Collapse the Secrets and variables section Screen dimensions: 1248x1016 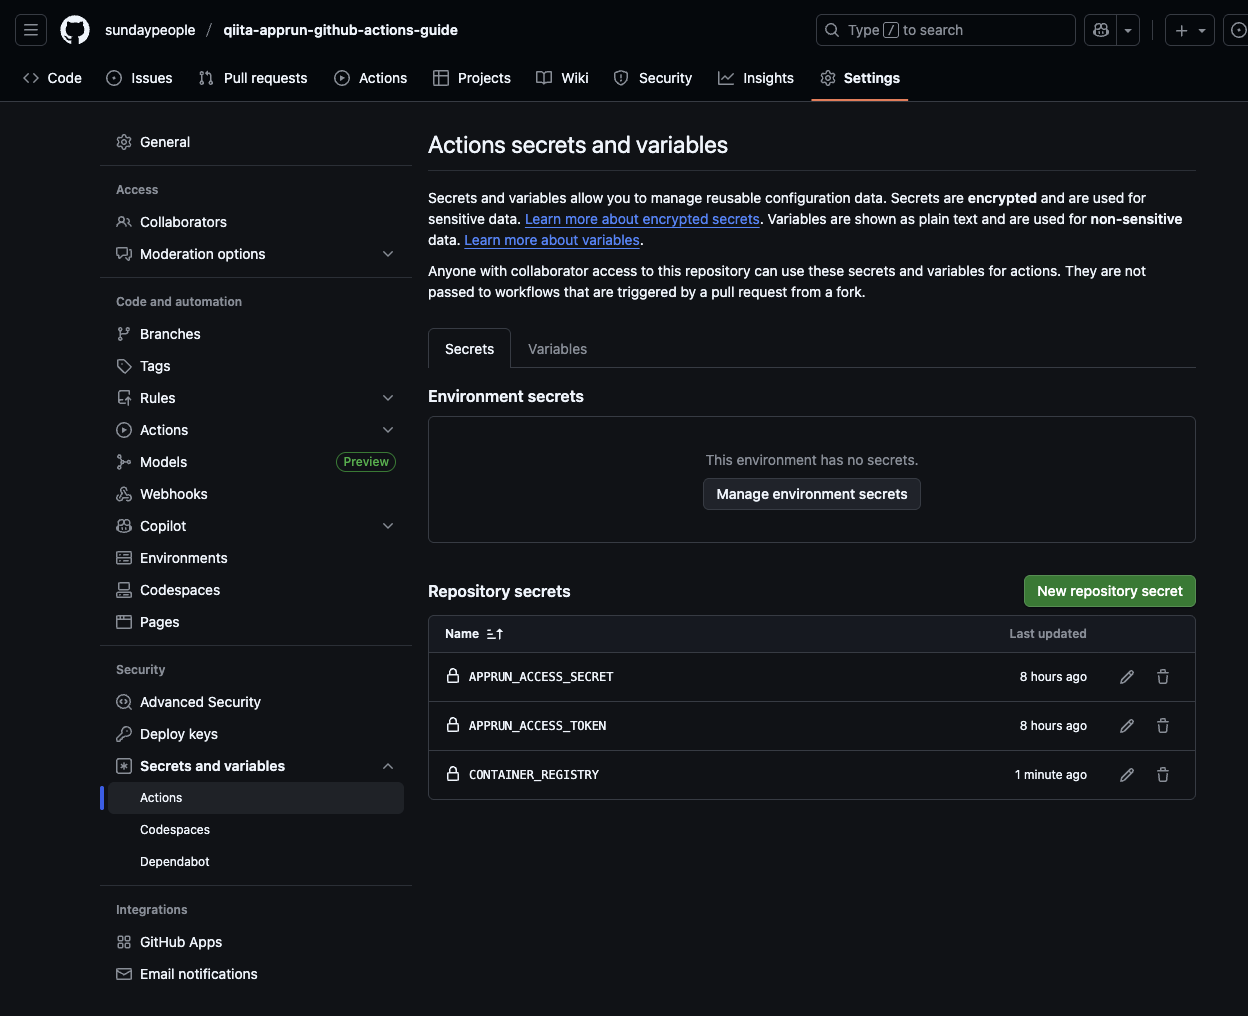pos(388,766)
